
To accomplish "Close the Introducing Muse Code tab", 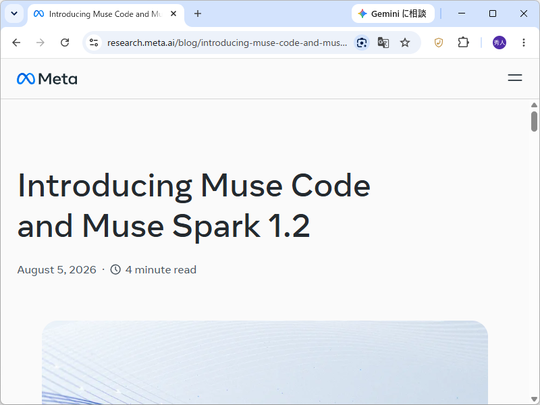I will coord(174,14).
